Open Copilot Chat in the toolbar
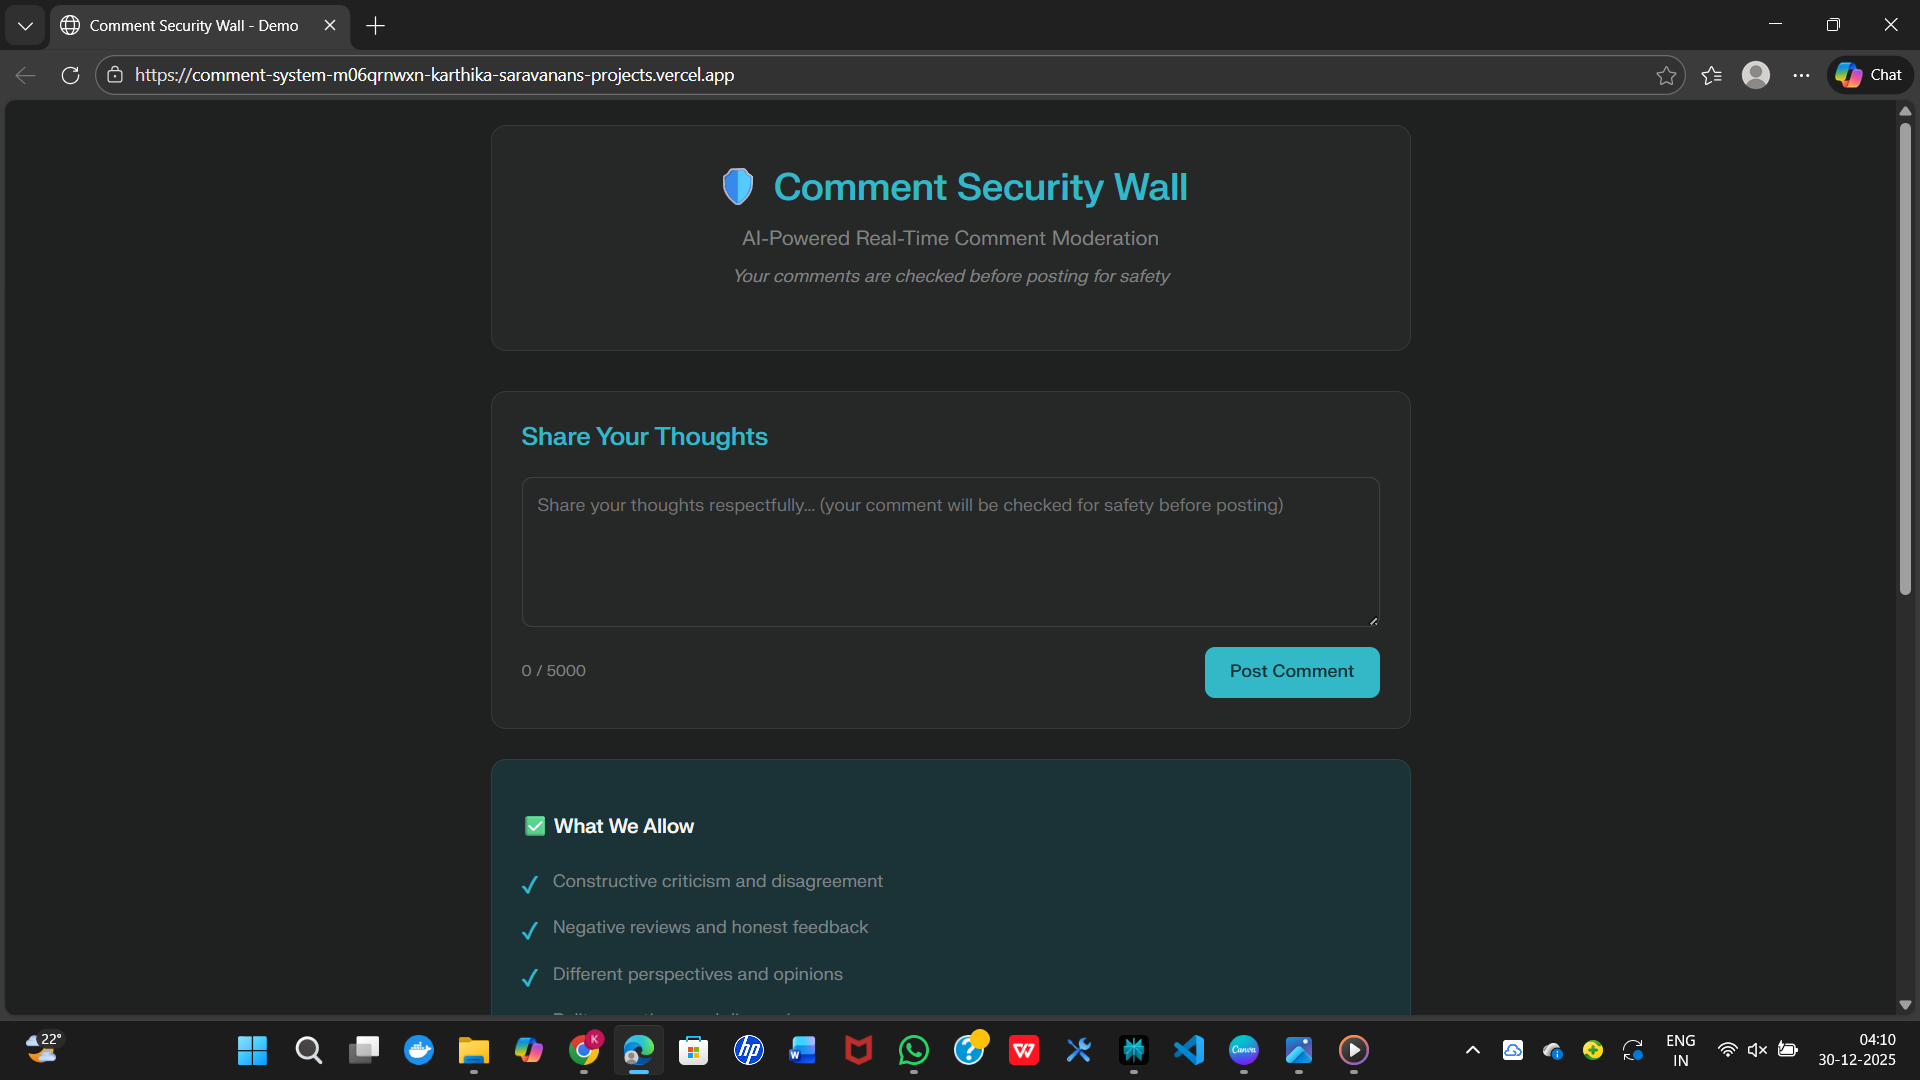This screenshot has height=1080, width=1920. (x=1869, y=75)
